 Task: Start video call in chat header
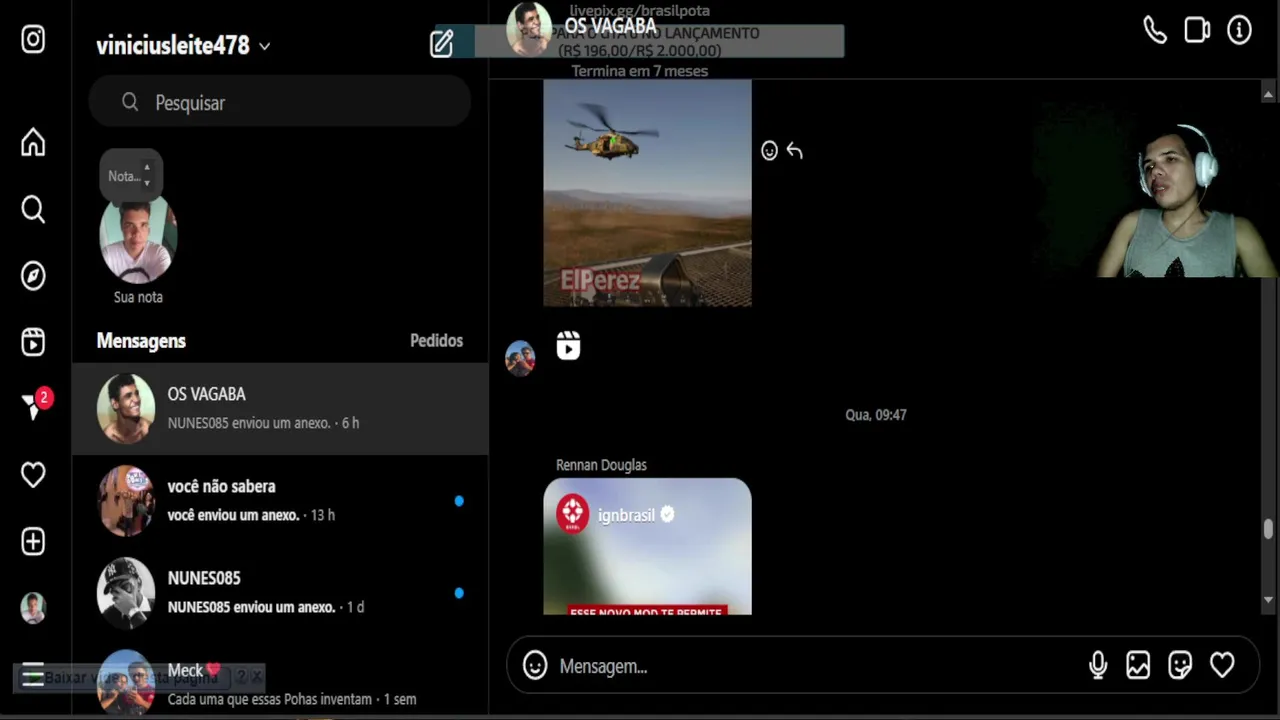click(x=1197, y=30)
